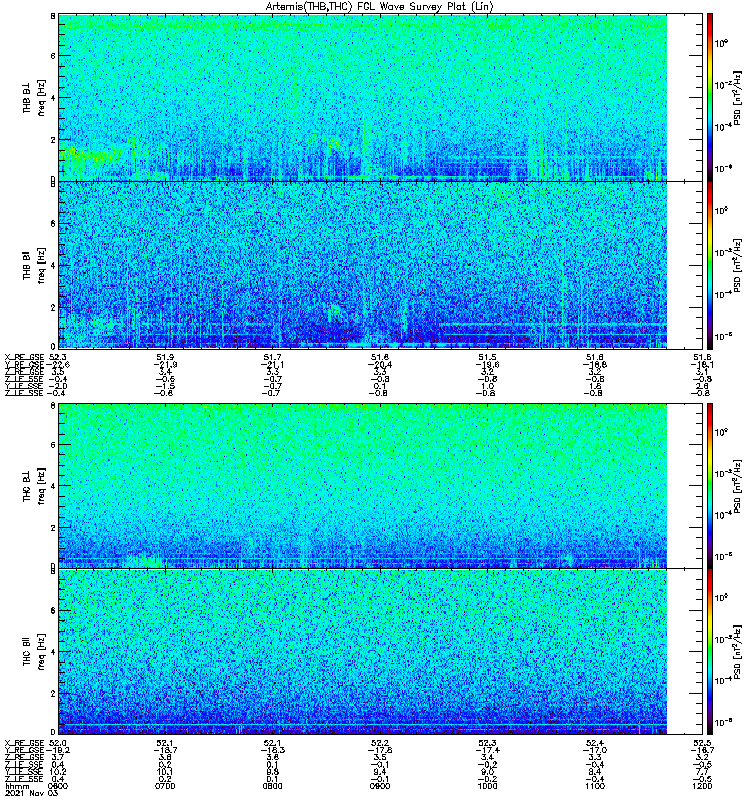Click the THB B⊥ freq [Hz] axis label
The height and width of the screenshot is (800, 750).
[34, 97]
